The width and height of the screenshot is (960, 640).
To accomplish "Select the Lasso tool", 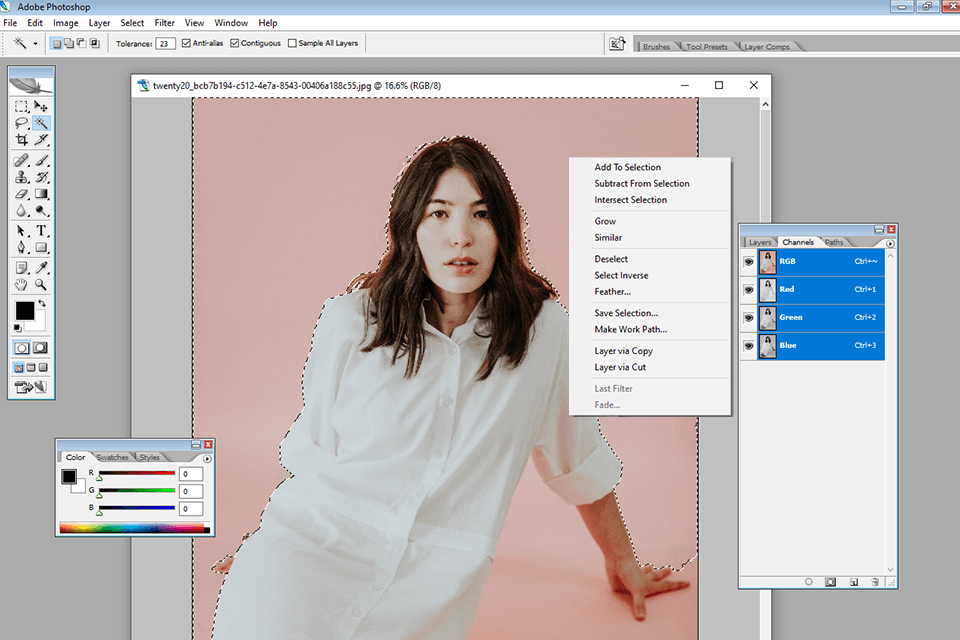I will pos(21,123).
